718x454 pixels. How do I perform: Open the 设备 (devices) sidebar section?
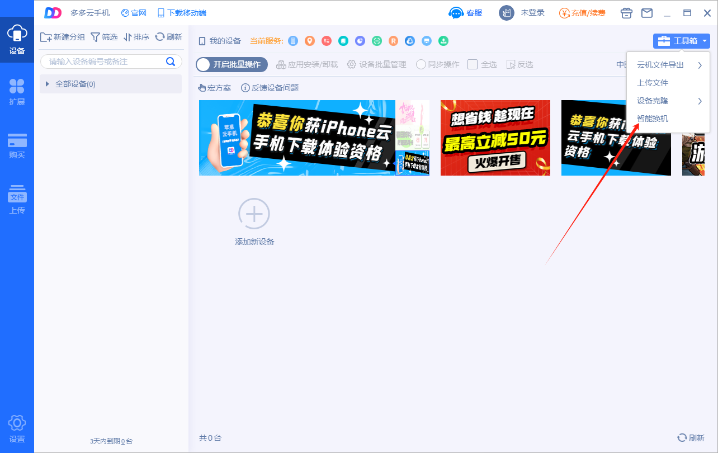17,40
